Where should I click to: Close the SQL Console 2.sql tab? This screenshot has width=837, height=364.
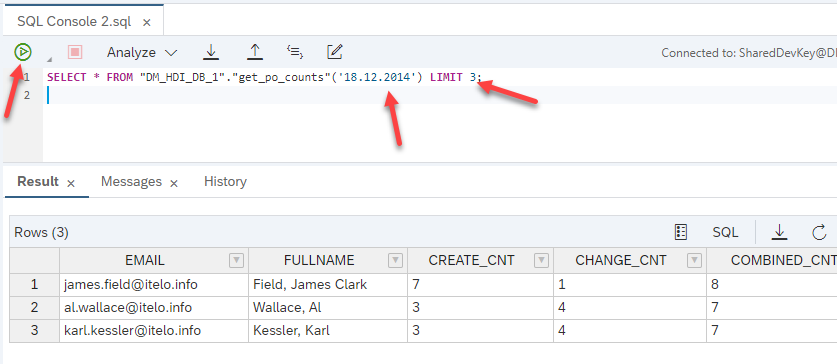click(x=147, y=22)
